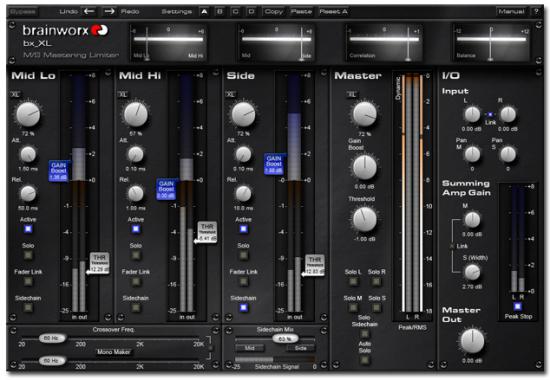
Task: Click the Bypass button
Action: pos(23,12)
